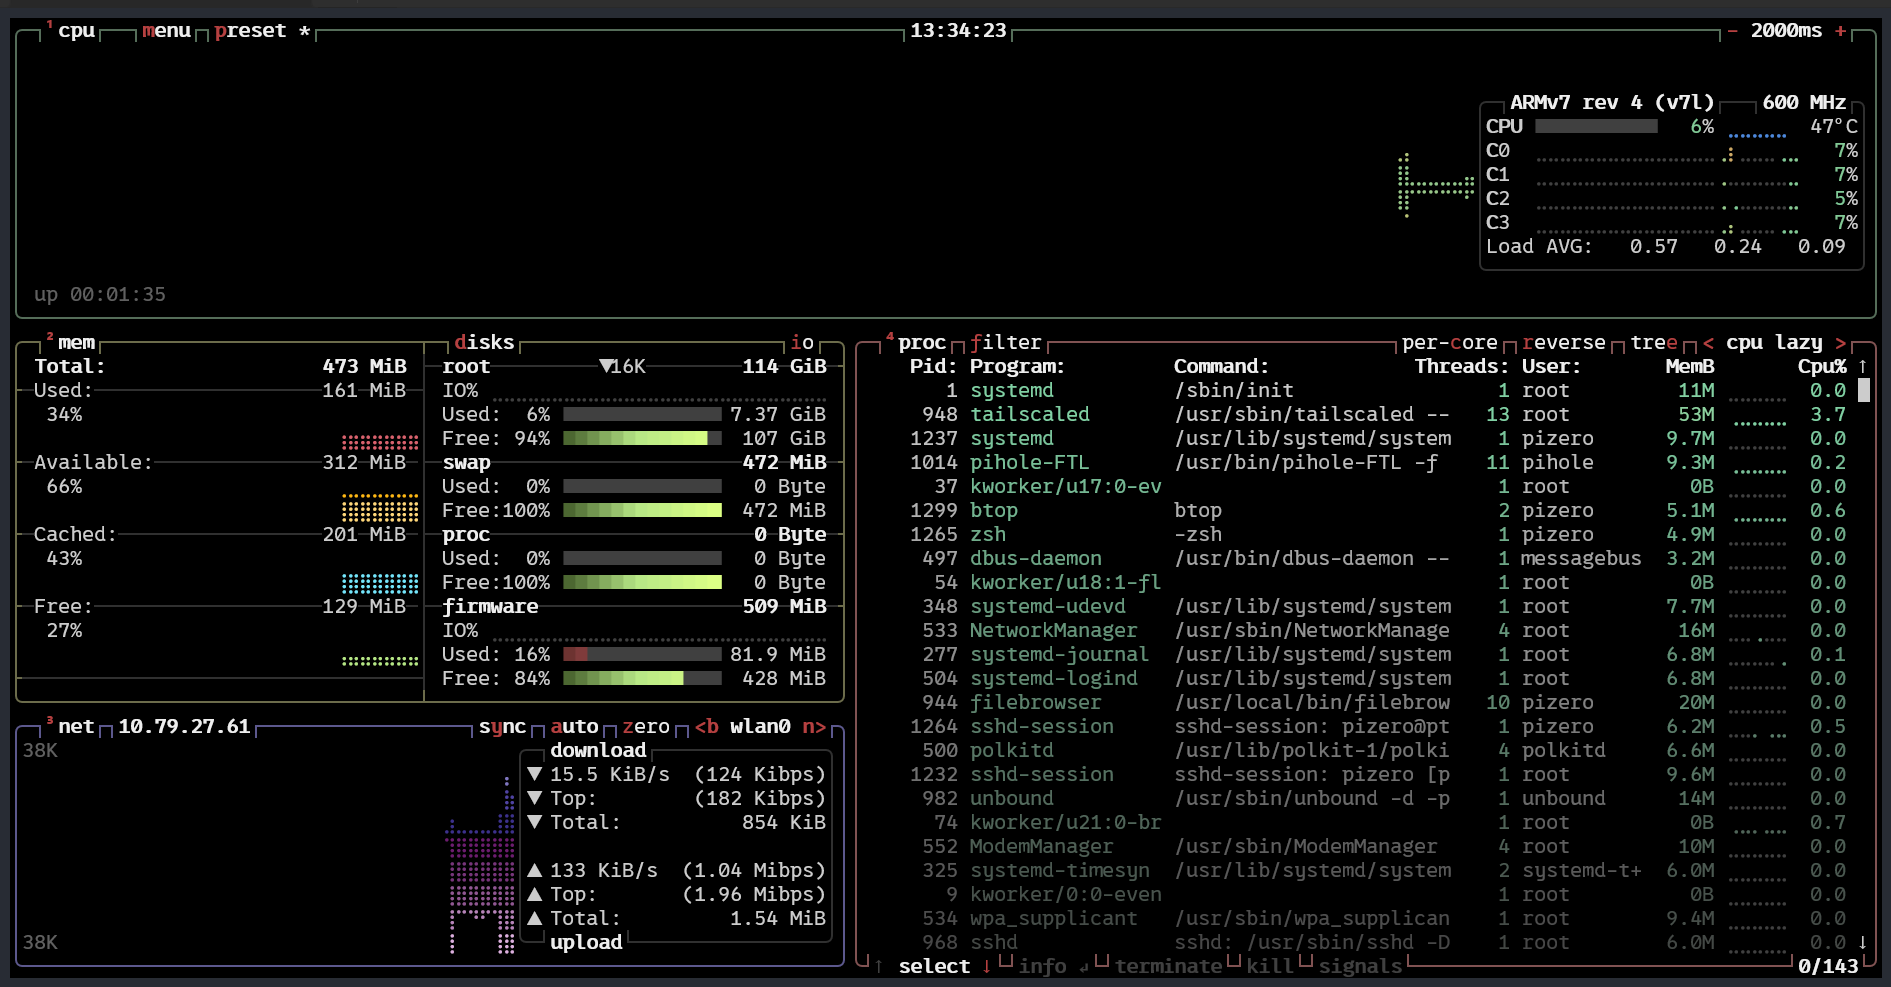Switch to next network interface with n
Image resolution: width=1891 pixels, height=987 pixels.
click(813, 727)
